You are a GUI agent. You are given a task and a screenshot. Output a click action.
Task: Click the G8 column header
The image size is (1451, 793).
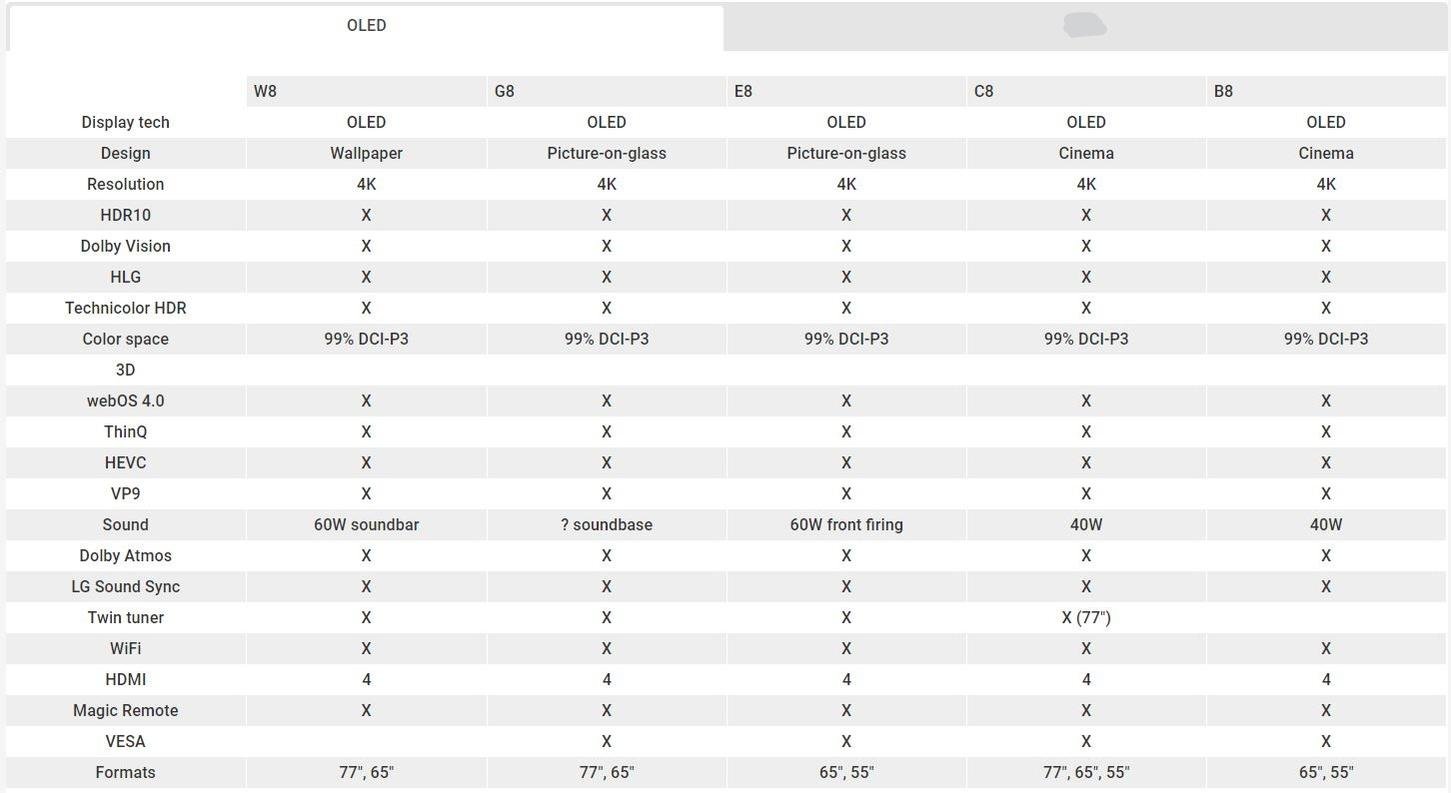click(x=504, y=91)
